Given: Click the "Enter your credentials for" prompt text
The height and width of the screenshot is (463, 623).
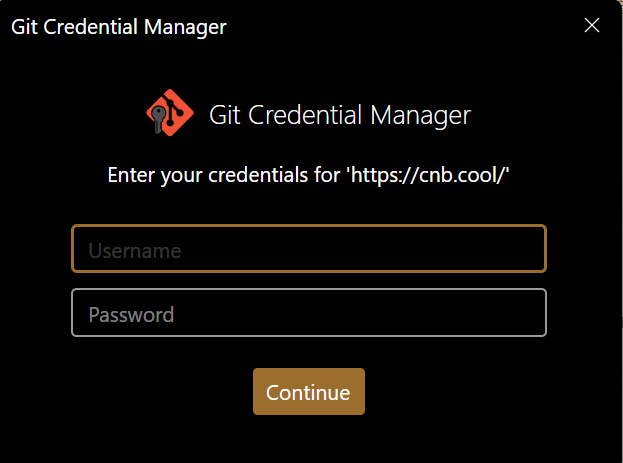Looking at the screenshot, I should 224,176.
